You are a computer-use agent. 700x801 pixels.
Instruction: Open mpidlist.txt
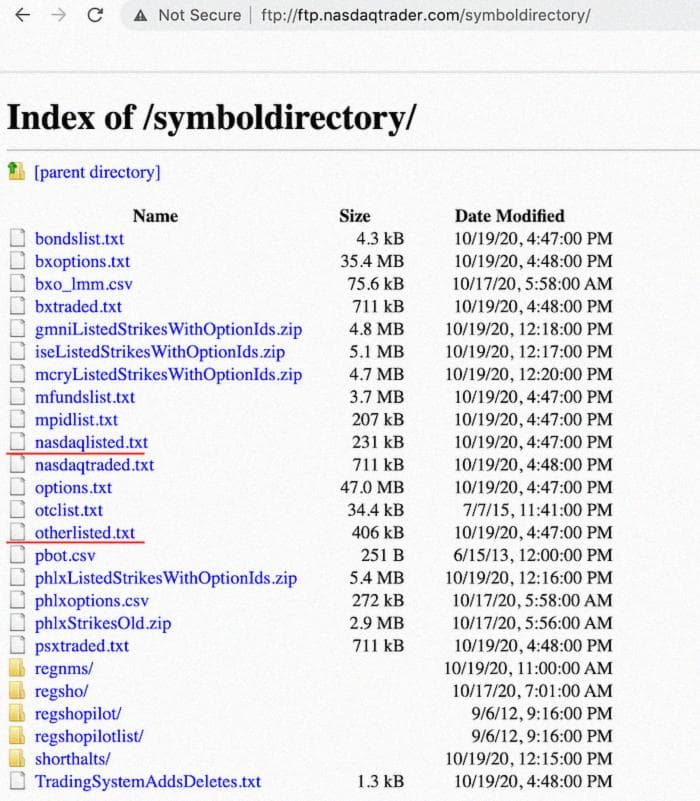pyautogui.click(x=76, y=419)
